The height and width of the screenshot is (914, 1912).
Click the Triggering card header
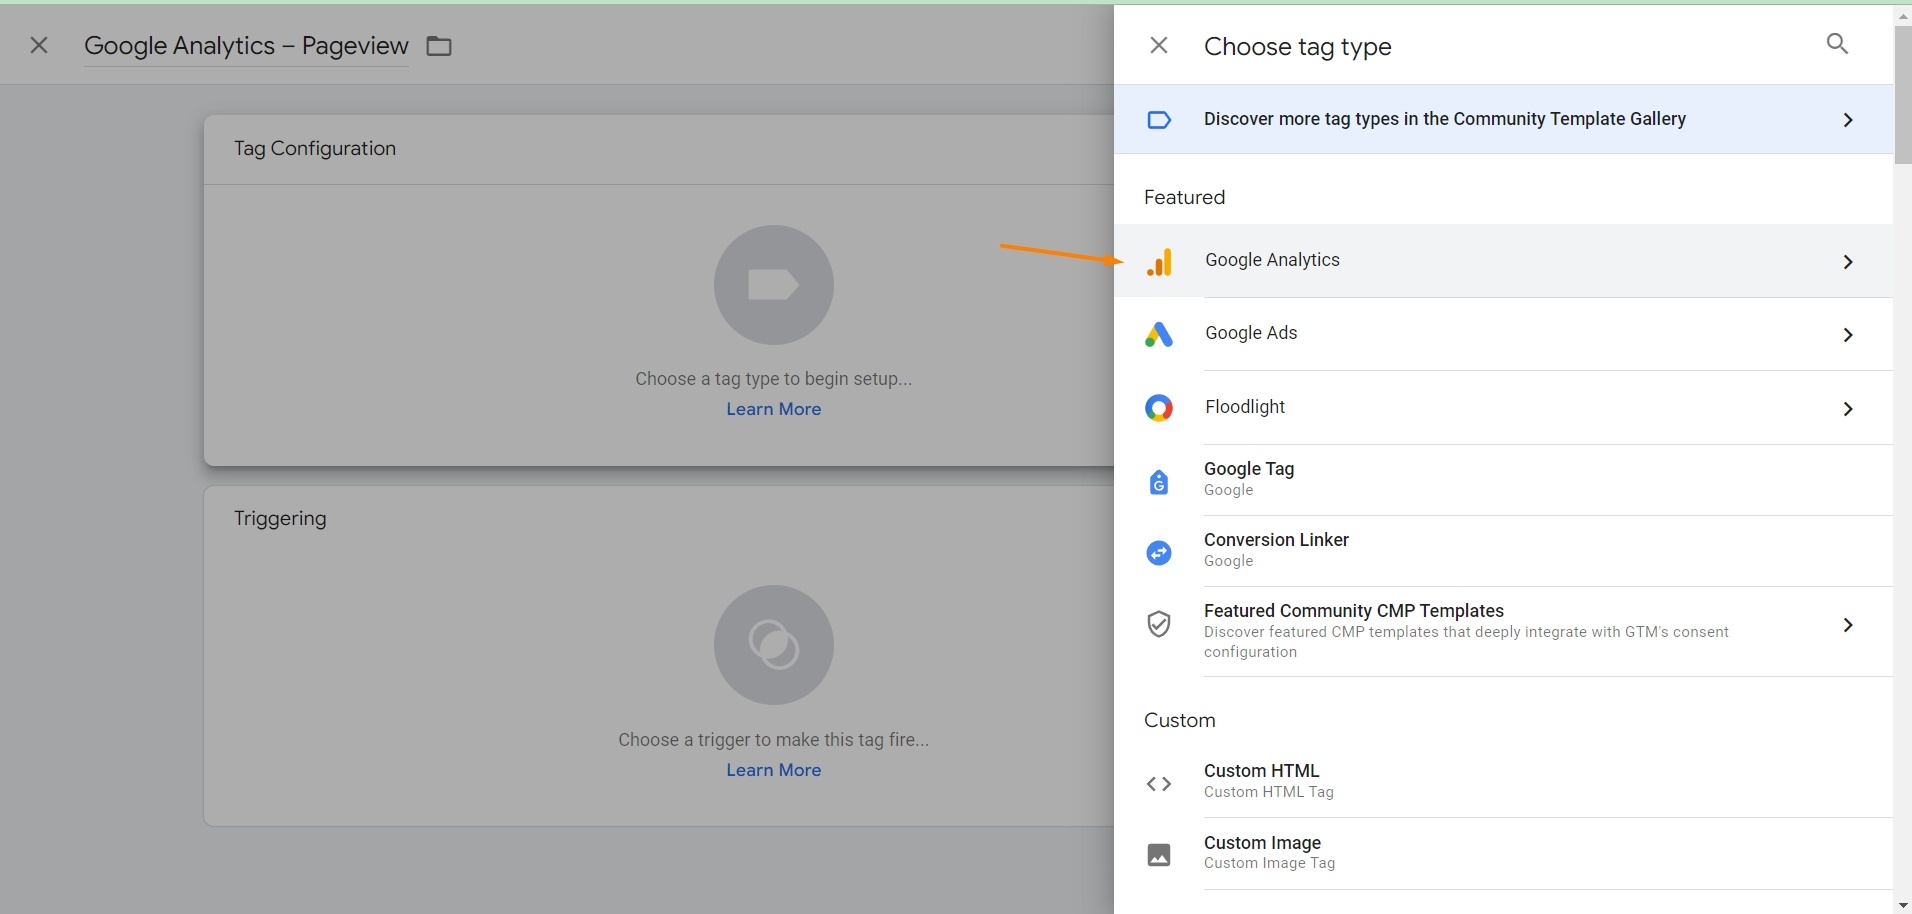coord(280,518)
